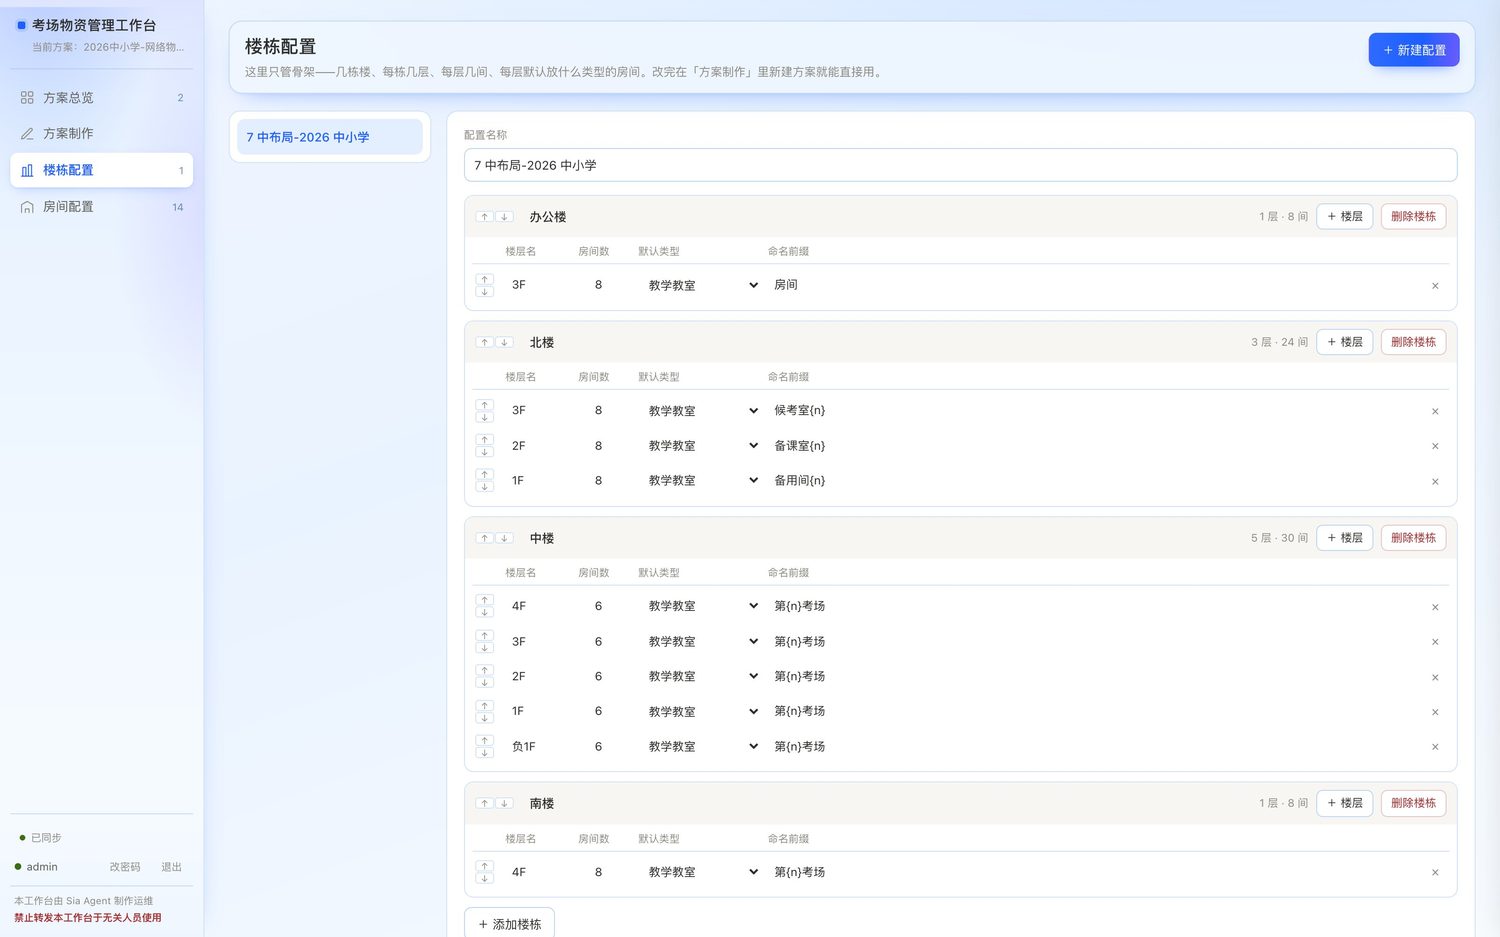
Task: Open 房间配置 in the sidebar
Action: [101, 207]
